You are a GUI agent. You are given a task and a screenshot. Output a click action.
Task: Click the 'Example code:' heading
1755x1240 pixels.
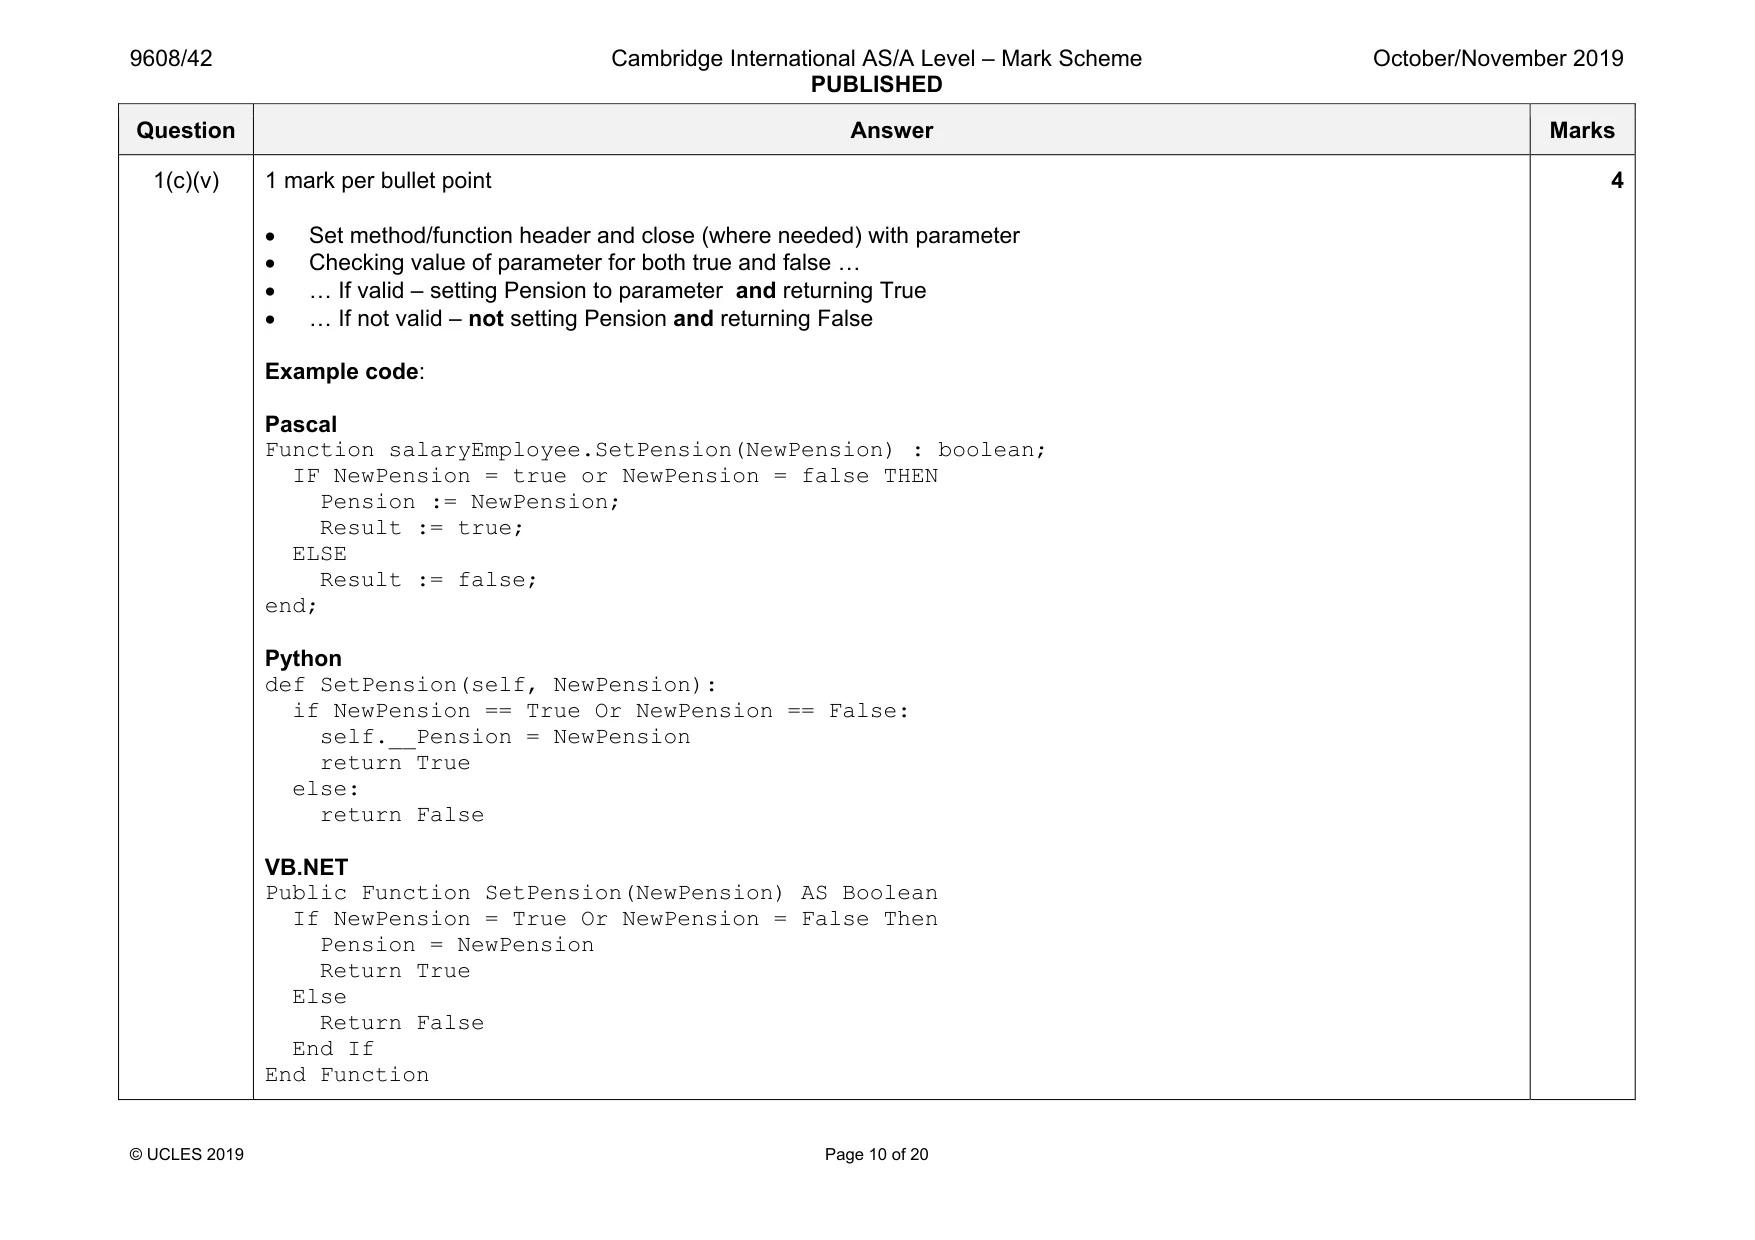click(x=345, y=372)
